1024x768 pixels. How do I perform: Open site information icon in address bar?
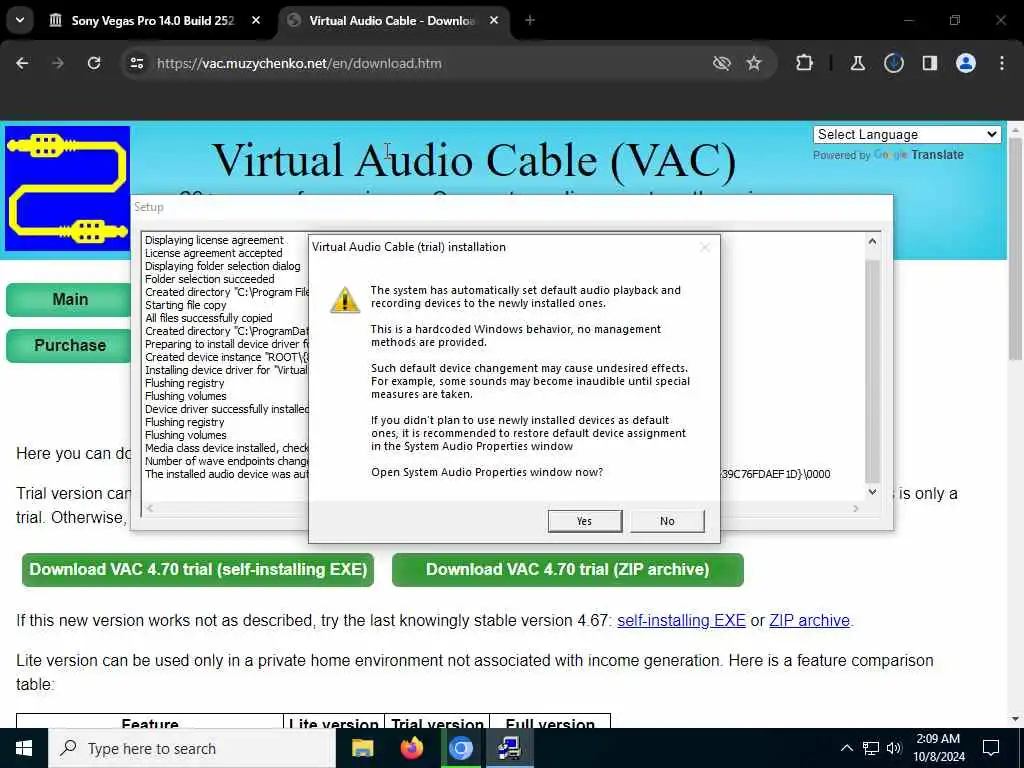136,63
